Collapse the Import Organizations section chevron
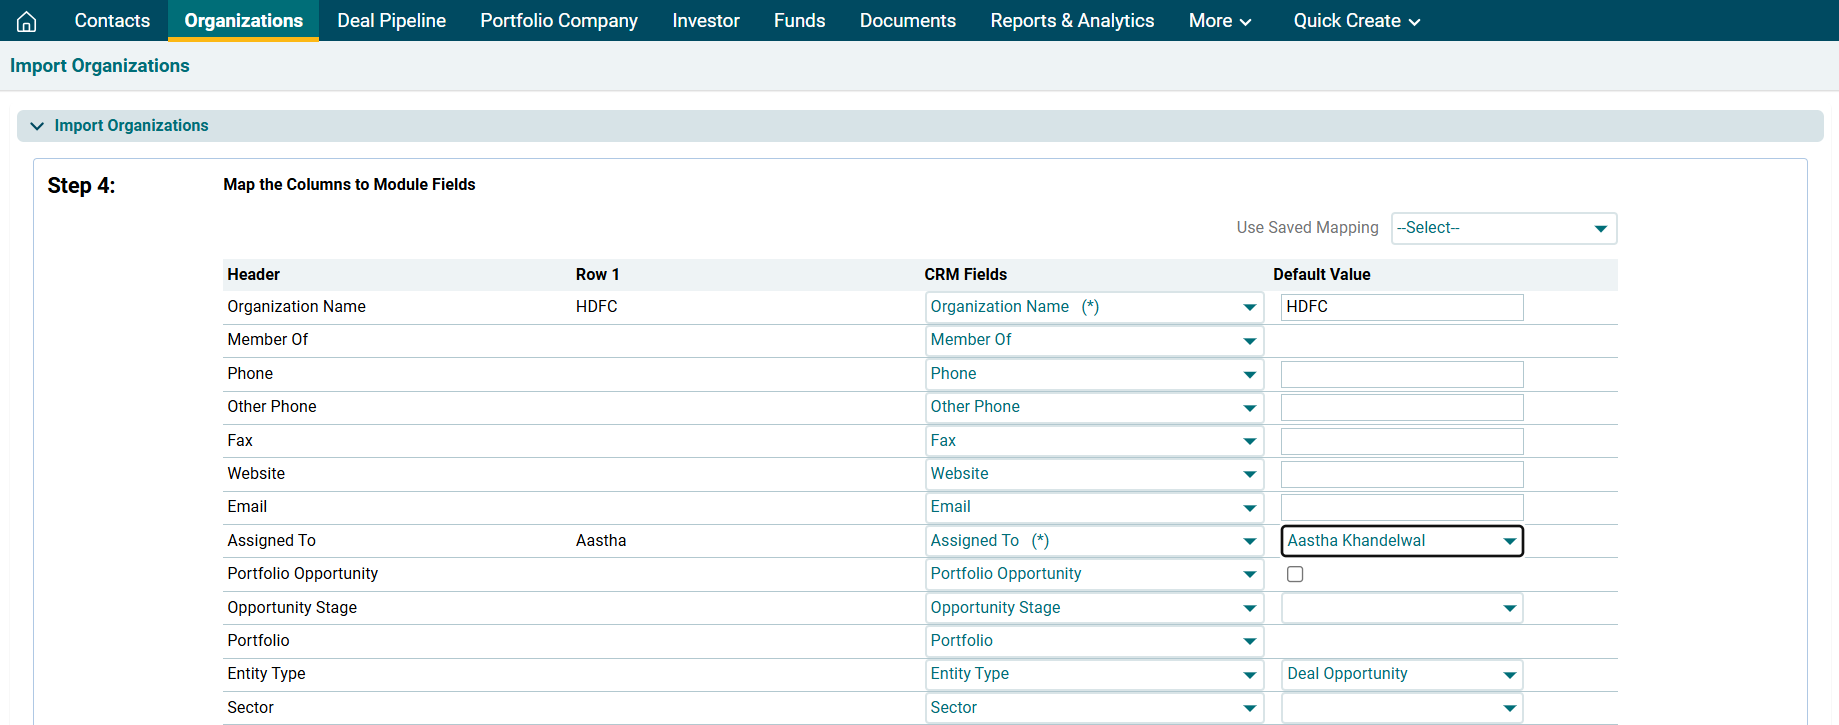 click(x=37, y=126)
